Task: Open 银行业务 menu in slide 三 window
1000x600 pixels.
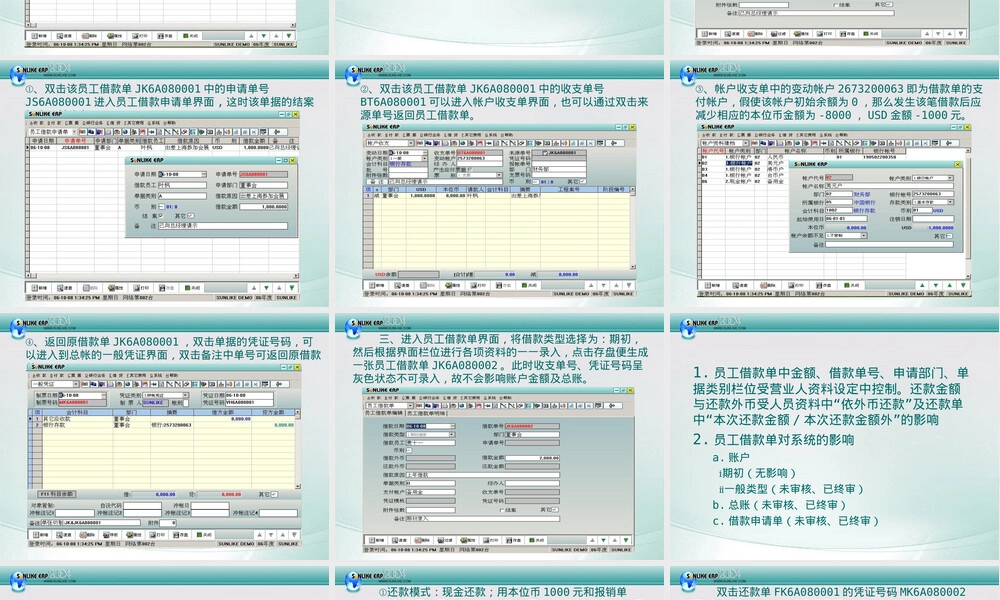Action: tap(429, 398)
